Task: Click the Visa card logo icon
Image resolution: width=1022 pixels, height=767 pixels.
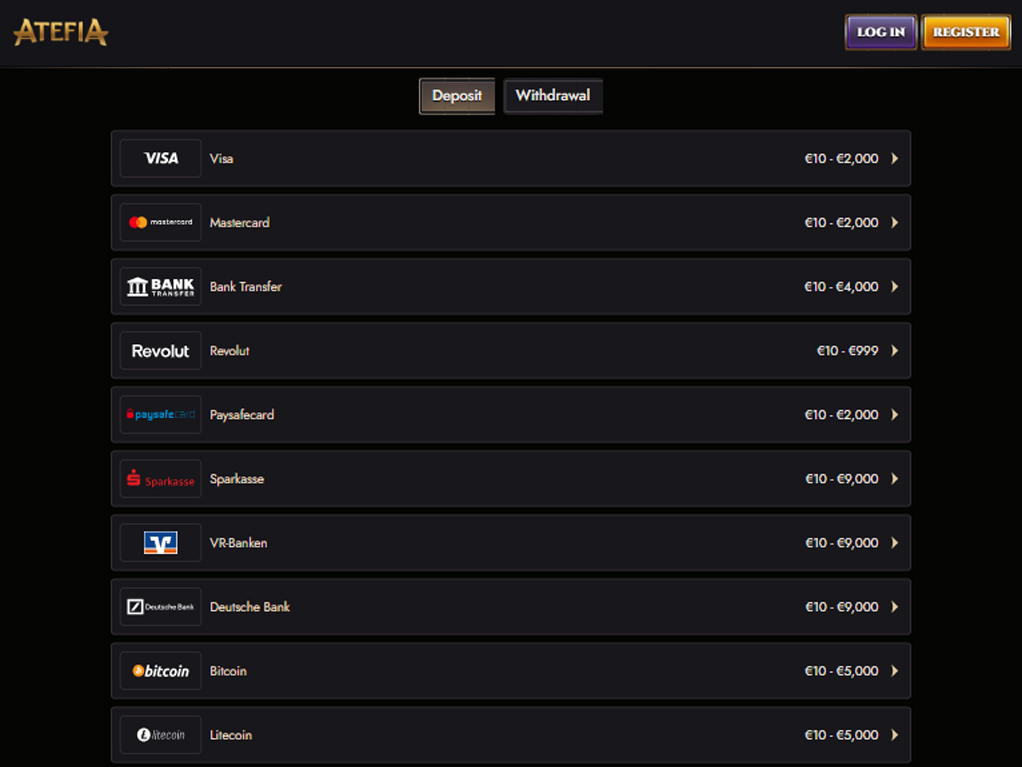Action: click(160, 158)
